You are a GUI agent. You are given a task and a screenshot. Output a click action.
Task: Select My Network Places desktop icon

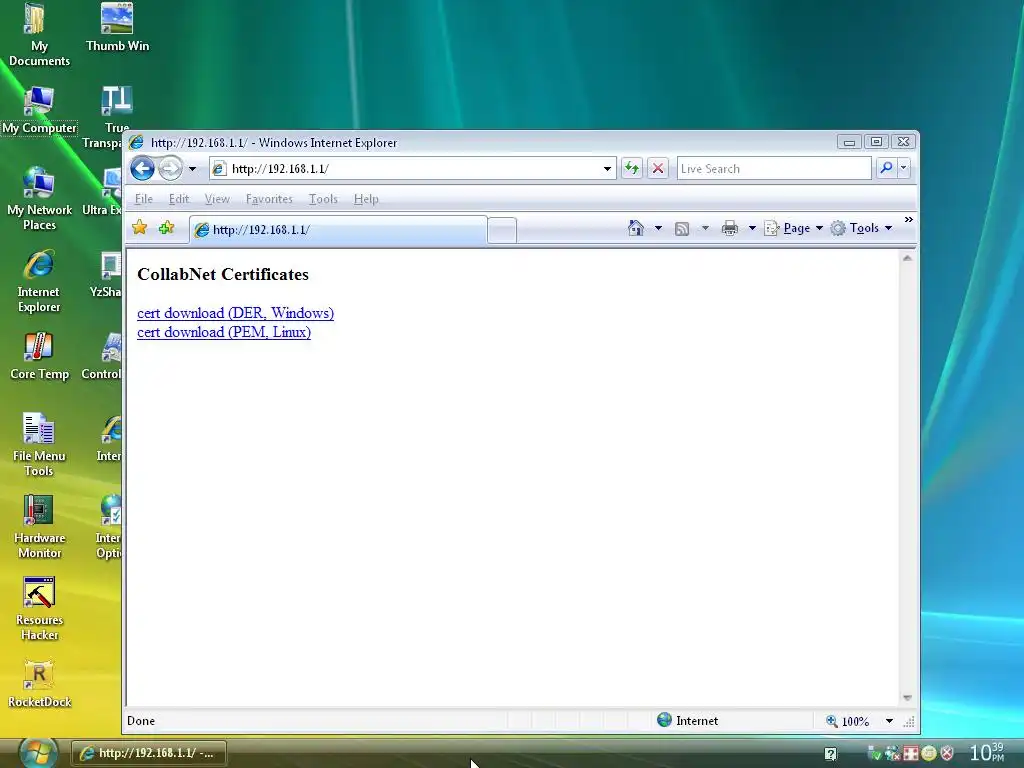(x=39, y=199)
